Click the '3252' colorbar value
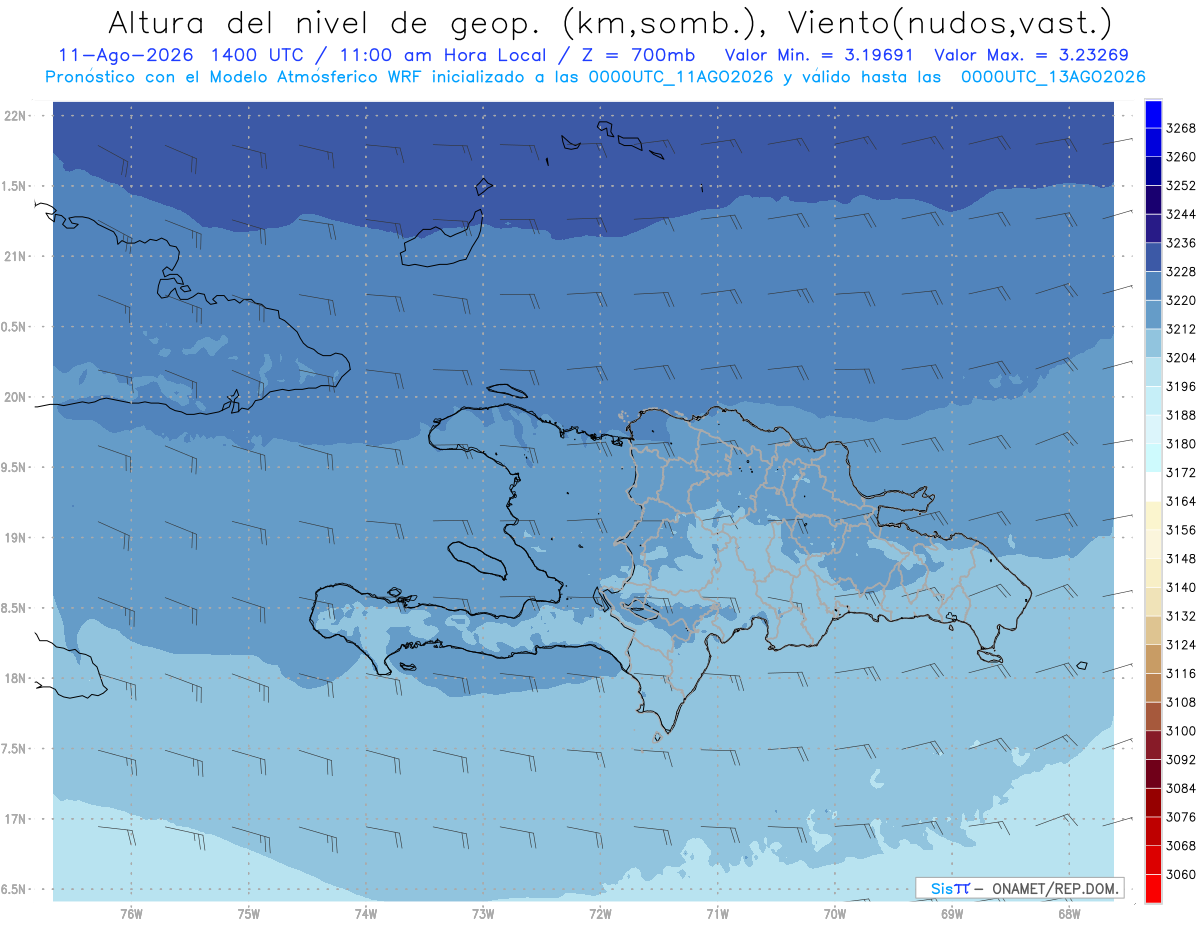This screenshot has height=927, width=1200. tap(1181, 186)
